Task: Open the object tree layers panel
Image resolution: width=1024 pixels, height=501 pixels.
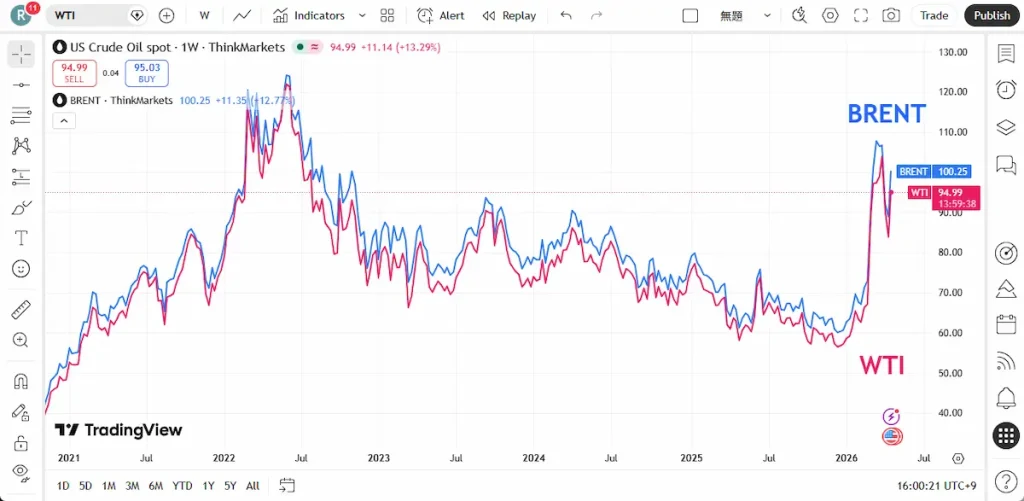Action: pyautogui.click(x=1006, y=127)
